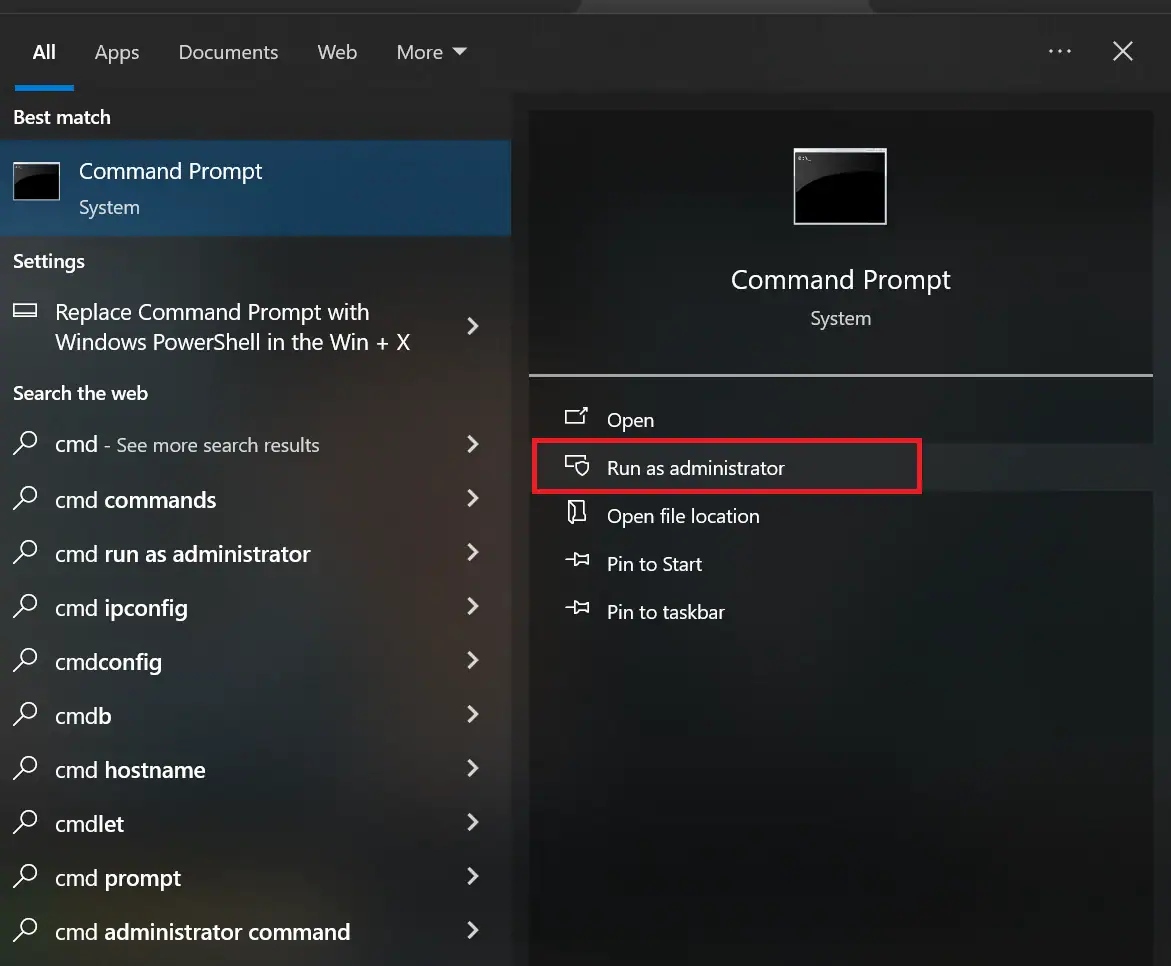Screen dimensions: 1171x966
Task: Click the Open file location folder icon
Action: tap(576, 514)
